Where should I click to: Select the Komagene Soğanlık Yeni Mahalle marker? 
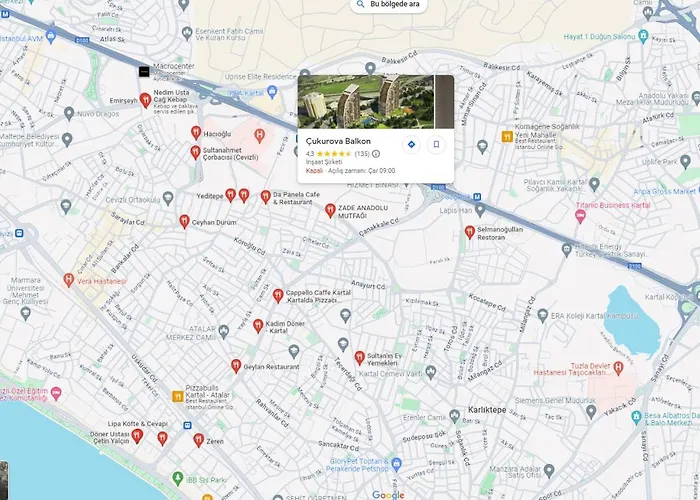tap(507, 136)
